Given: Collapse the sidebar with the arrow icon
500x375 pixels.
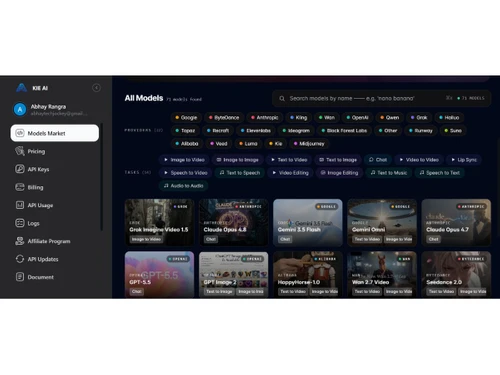Looking at the screenshot, I should pyautogui.click(x=96, y=88).
